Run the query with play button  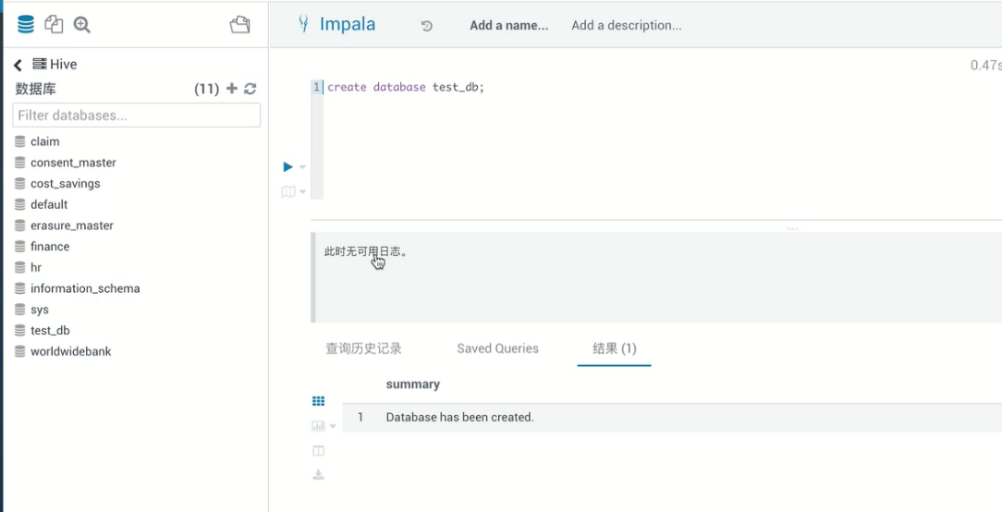tap(288, 167)
